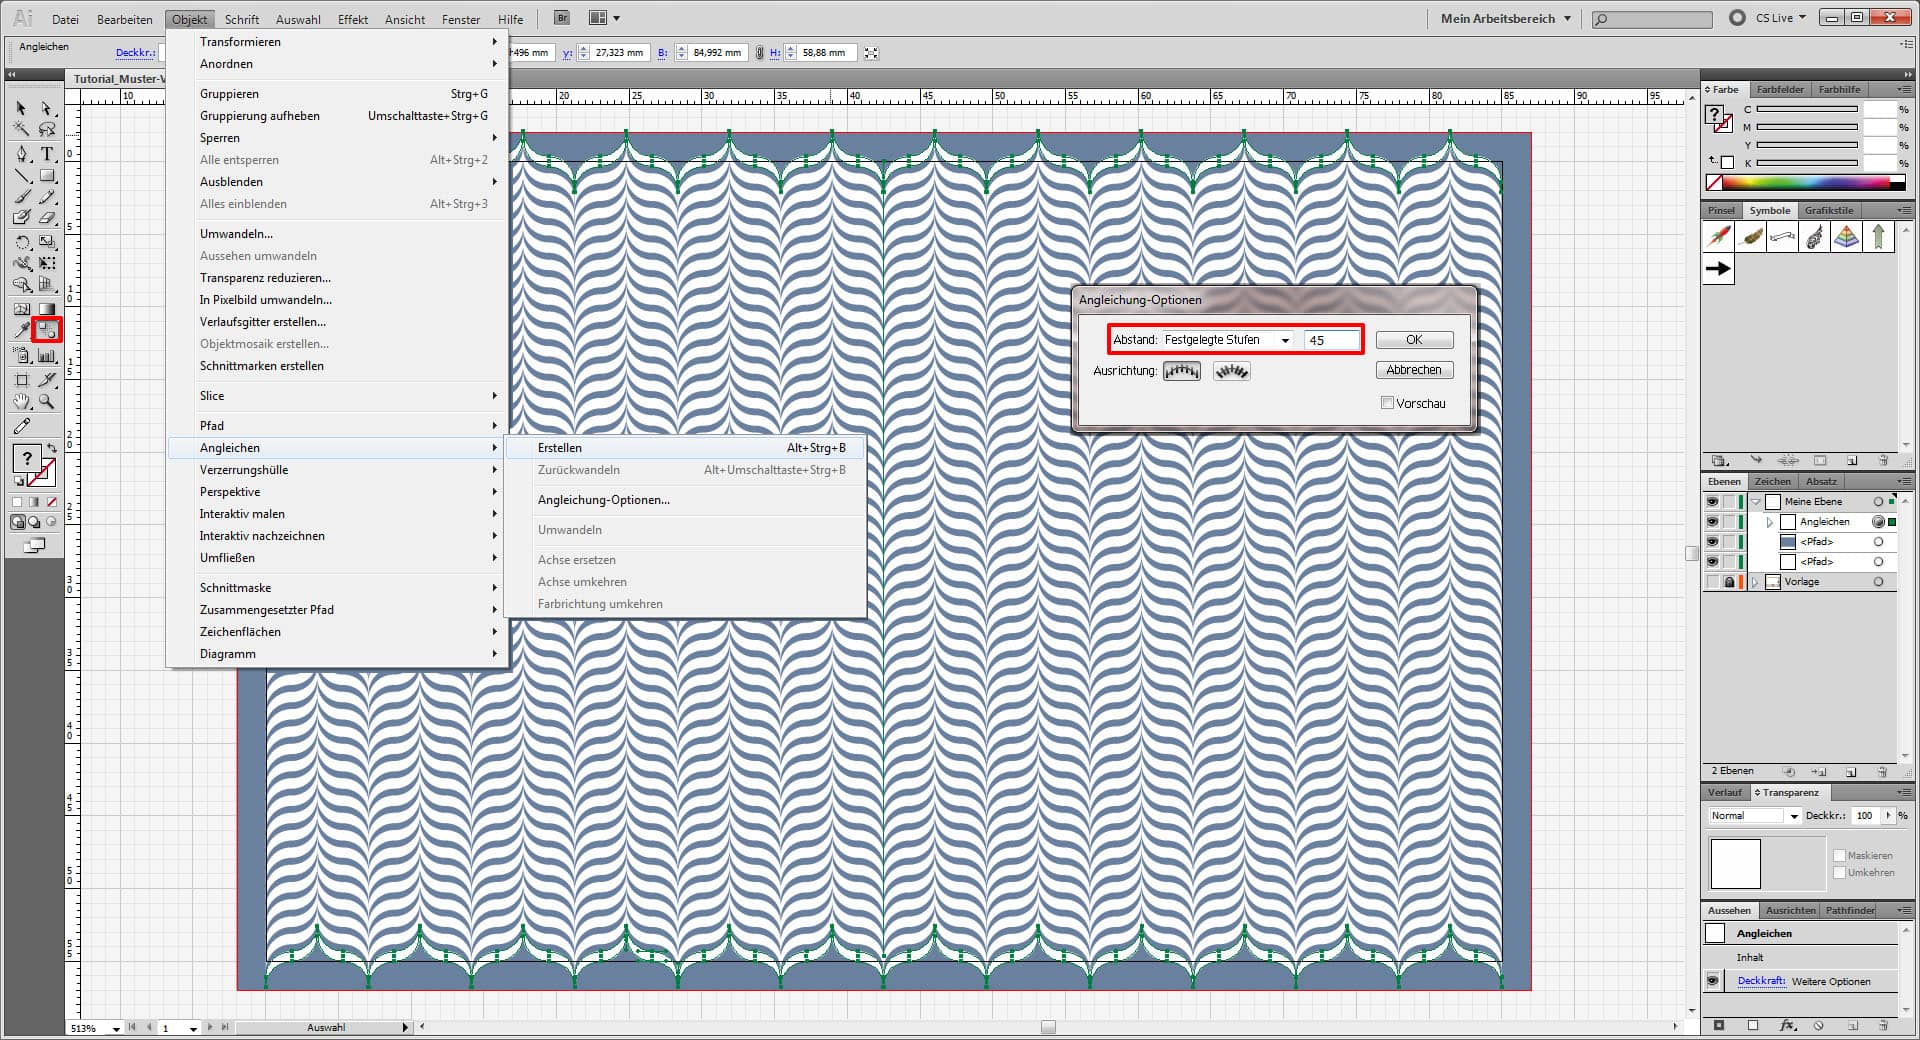
Task: Click OK in the Angleichung-Optionen dialog
Action: (1413, 339)
